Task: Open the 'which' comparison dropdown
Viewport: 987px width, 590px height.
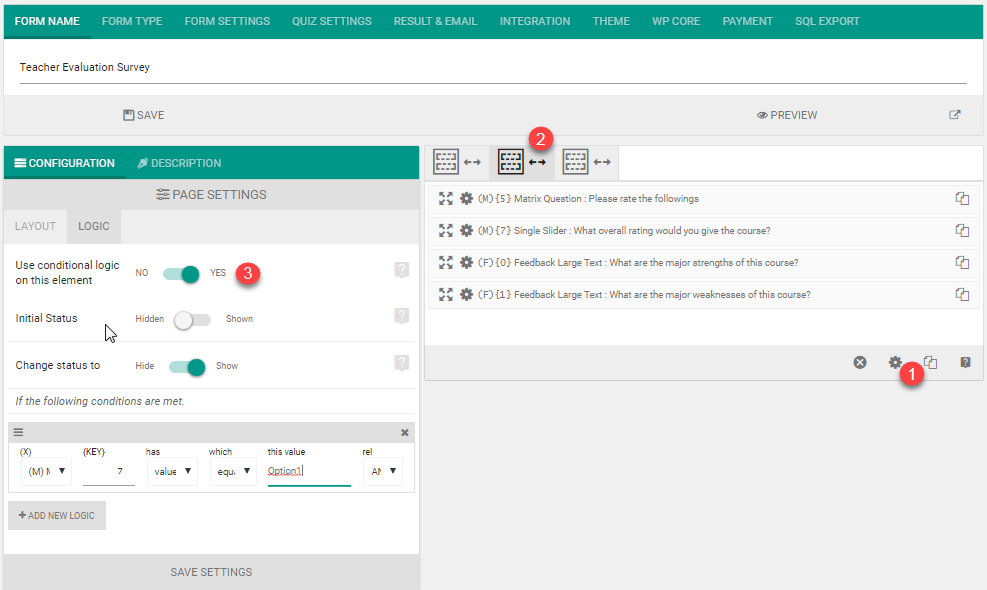Action: click(x=233, y=471)
